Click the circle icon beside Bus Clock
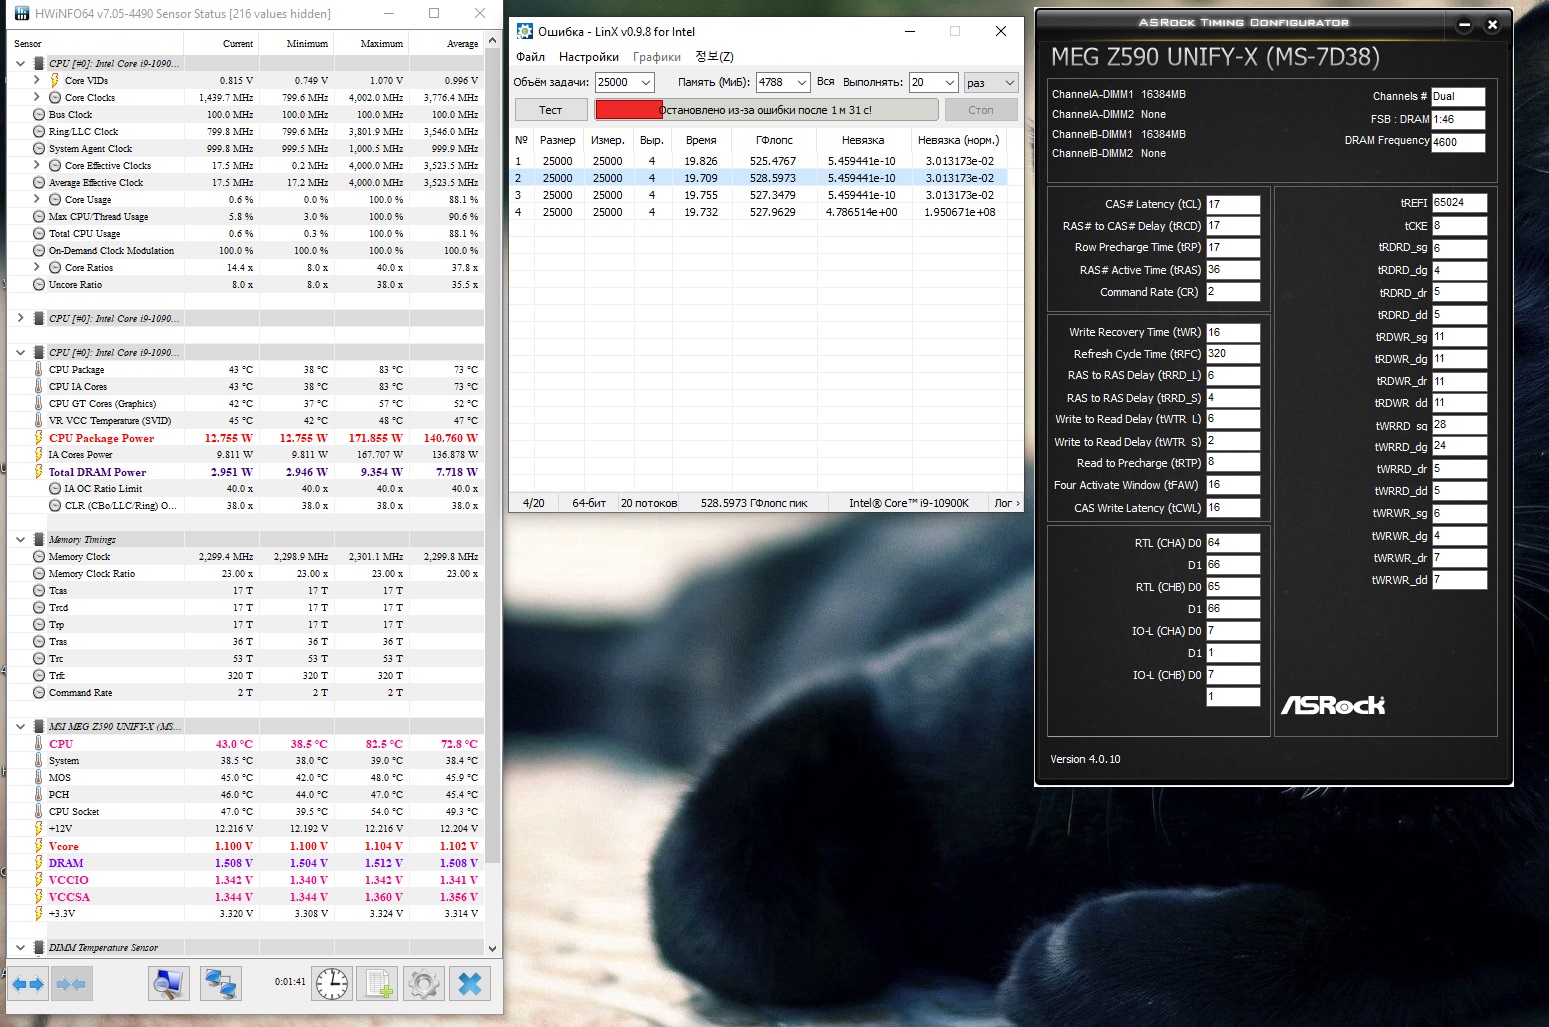This screenshot has height=1027, width=1549. point(38,115)
